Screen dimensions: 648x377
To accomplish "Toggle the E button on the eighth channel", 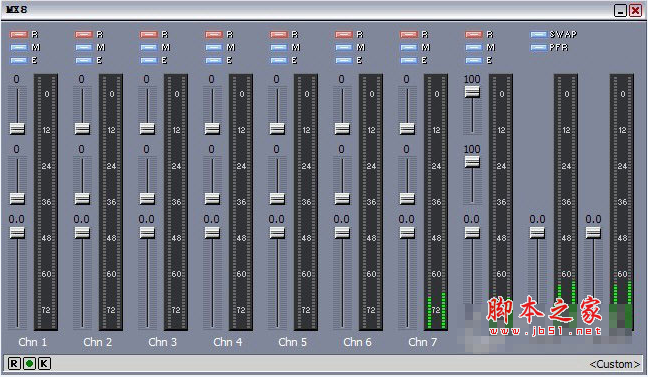I will 474,60.
